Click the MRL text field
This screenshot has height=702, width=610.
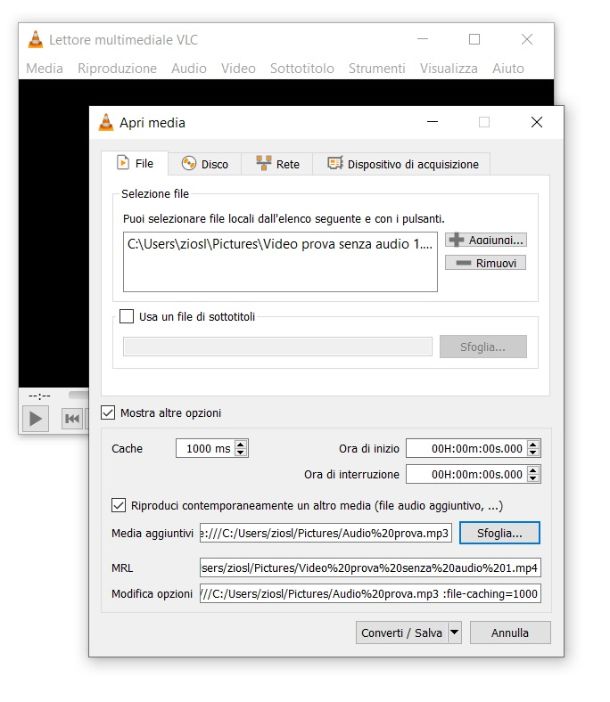[x=371, y=568]
